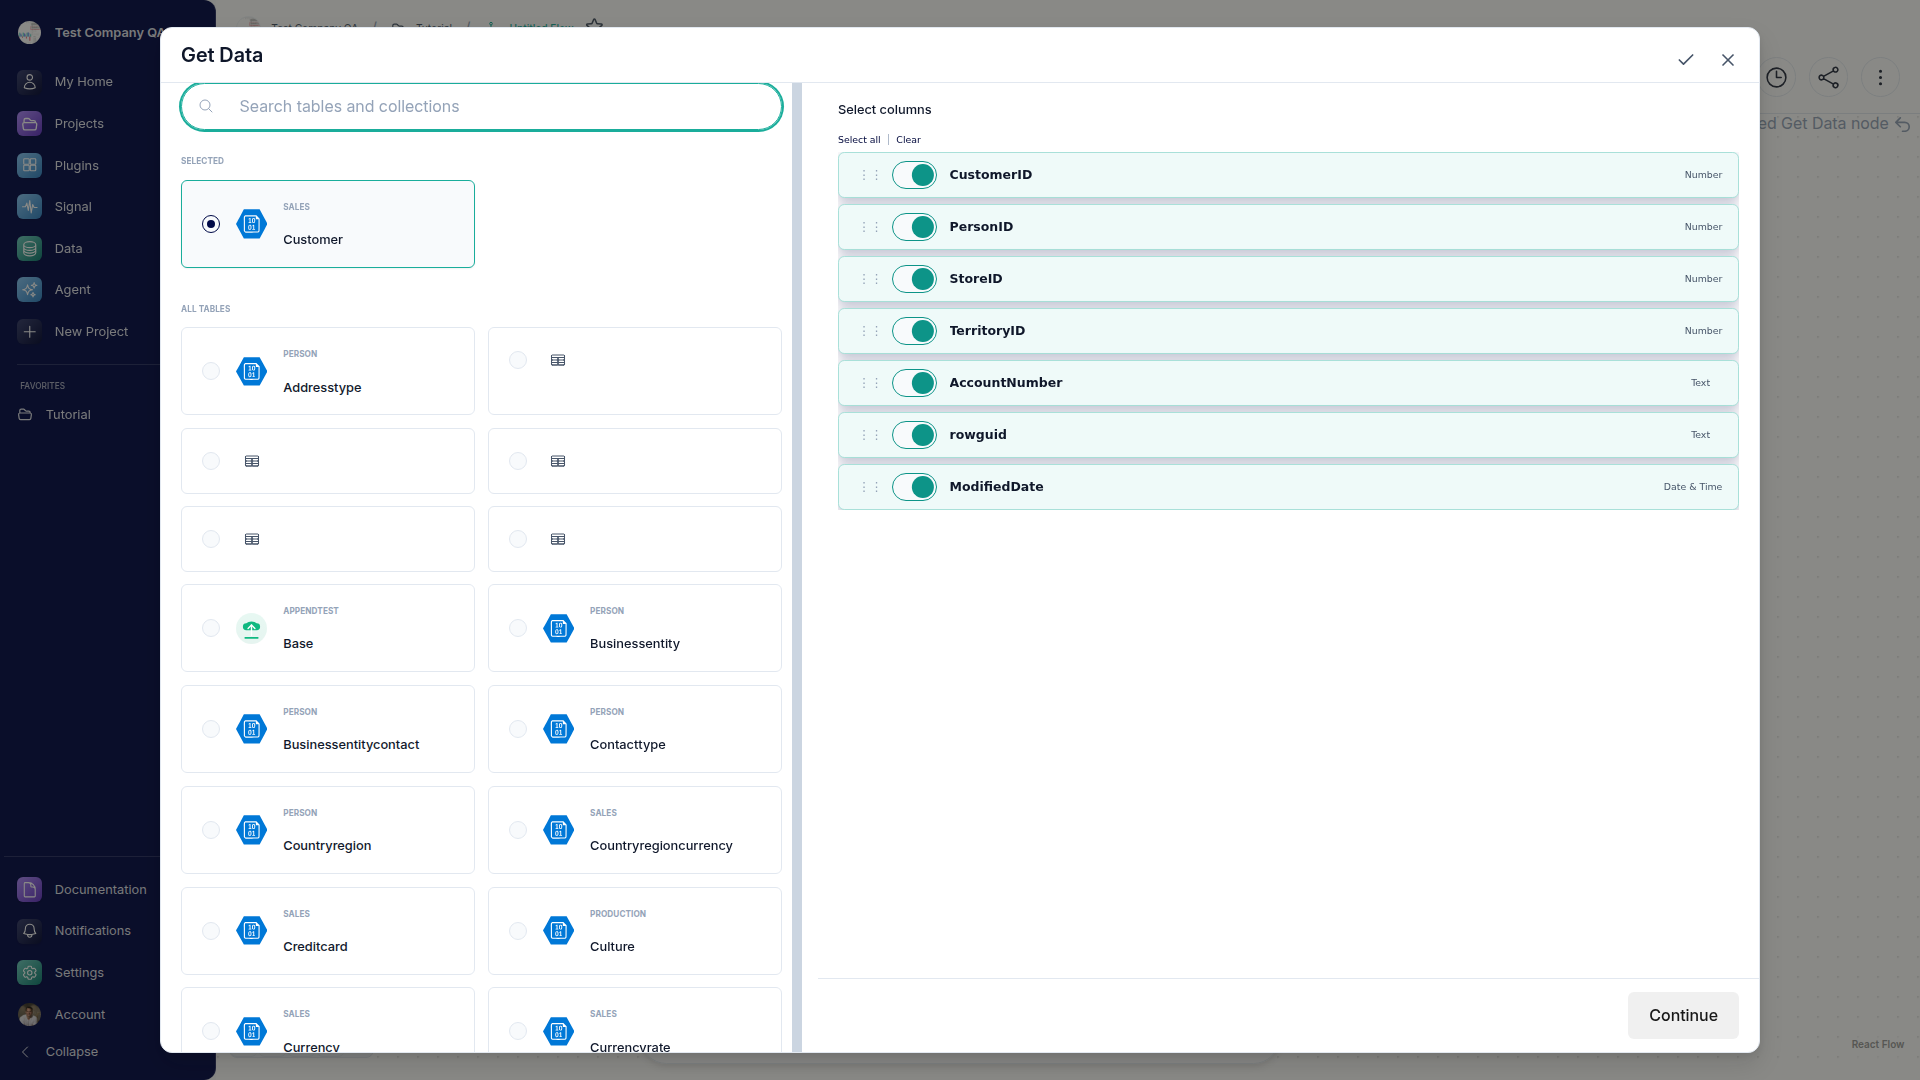Click AccountNumber column name
This screenshot has height=1080, width=1920.
pyautogui.click(x=1006, y=383)
